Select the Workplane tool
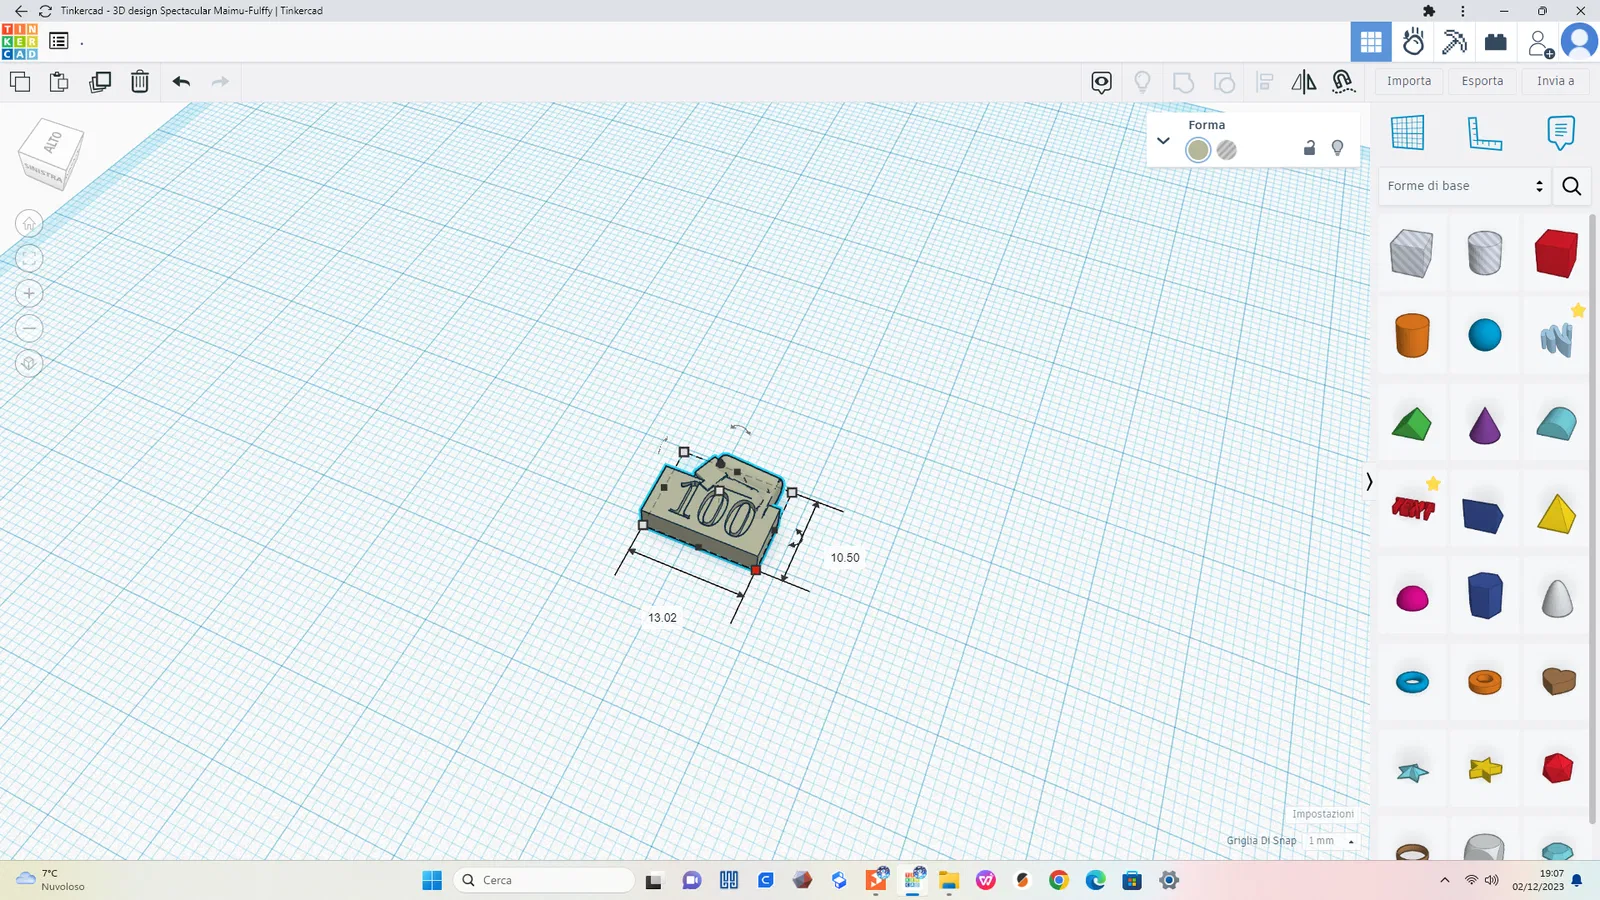 pyautogui.click(x=1407, y=133)
